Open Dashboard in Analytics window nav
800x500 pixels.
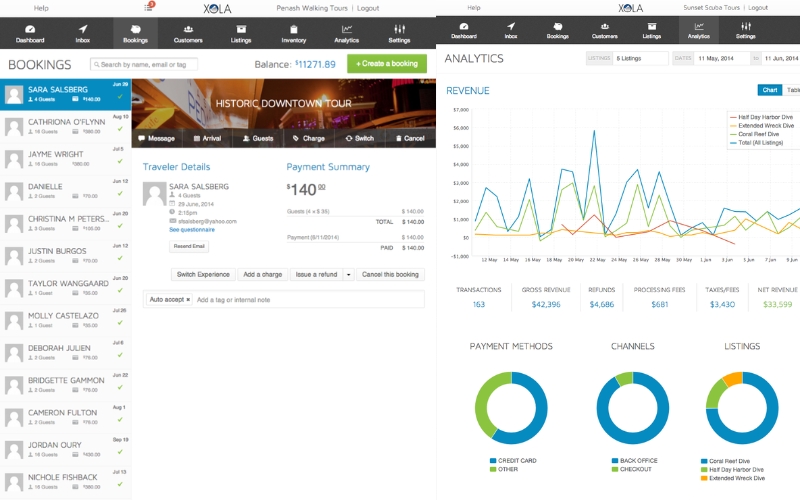click(464, 30)
